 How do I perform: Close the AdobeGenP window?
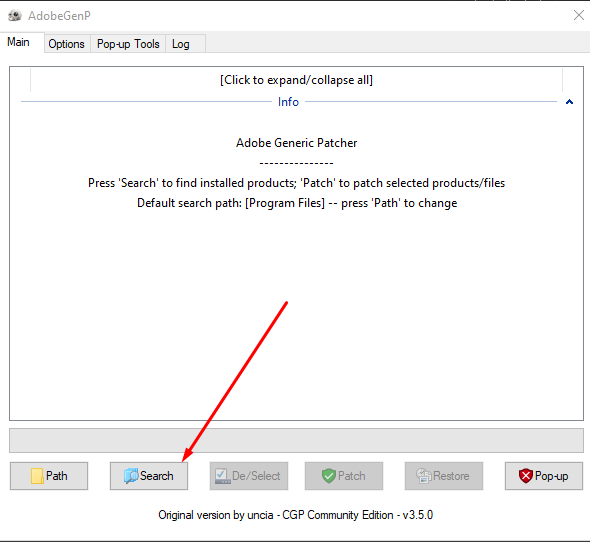point(579,15)
